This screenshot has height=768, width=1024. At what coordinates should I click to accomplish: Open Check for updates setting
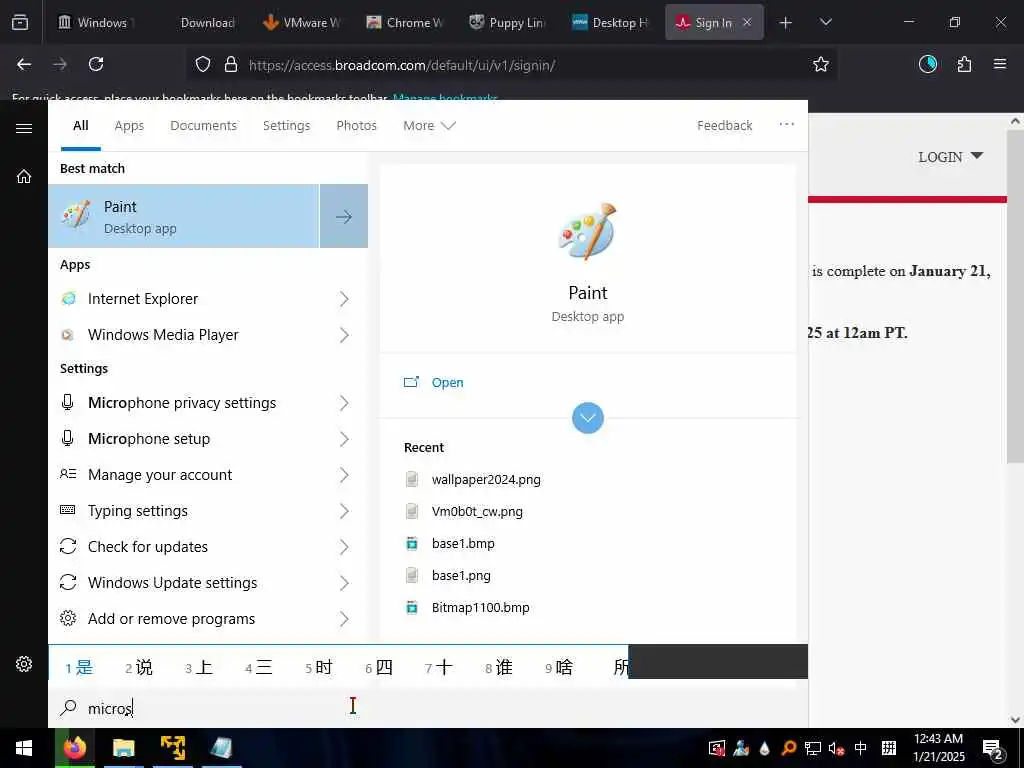point(148,547)
